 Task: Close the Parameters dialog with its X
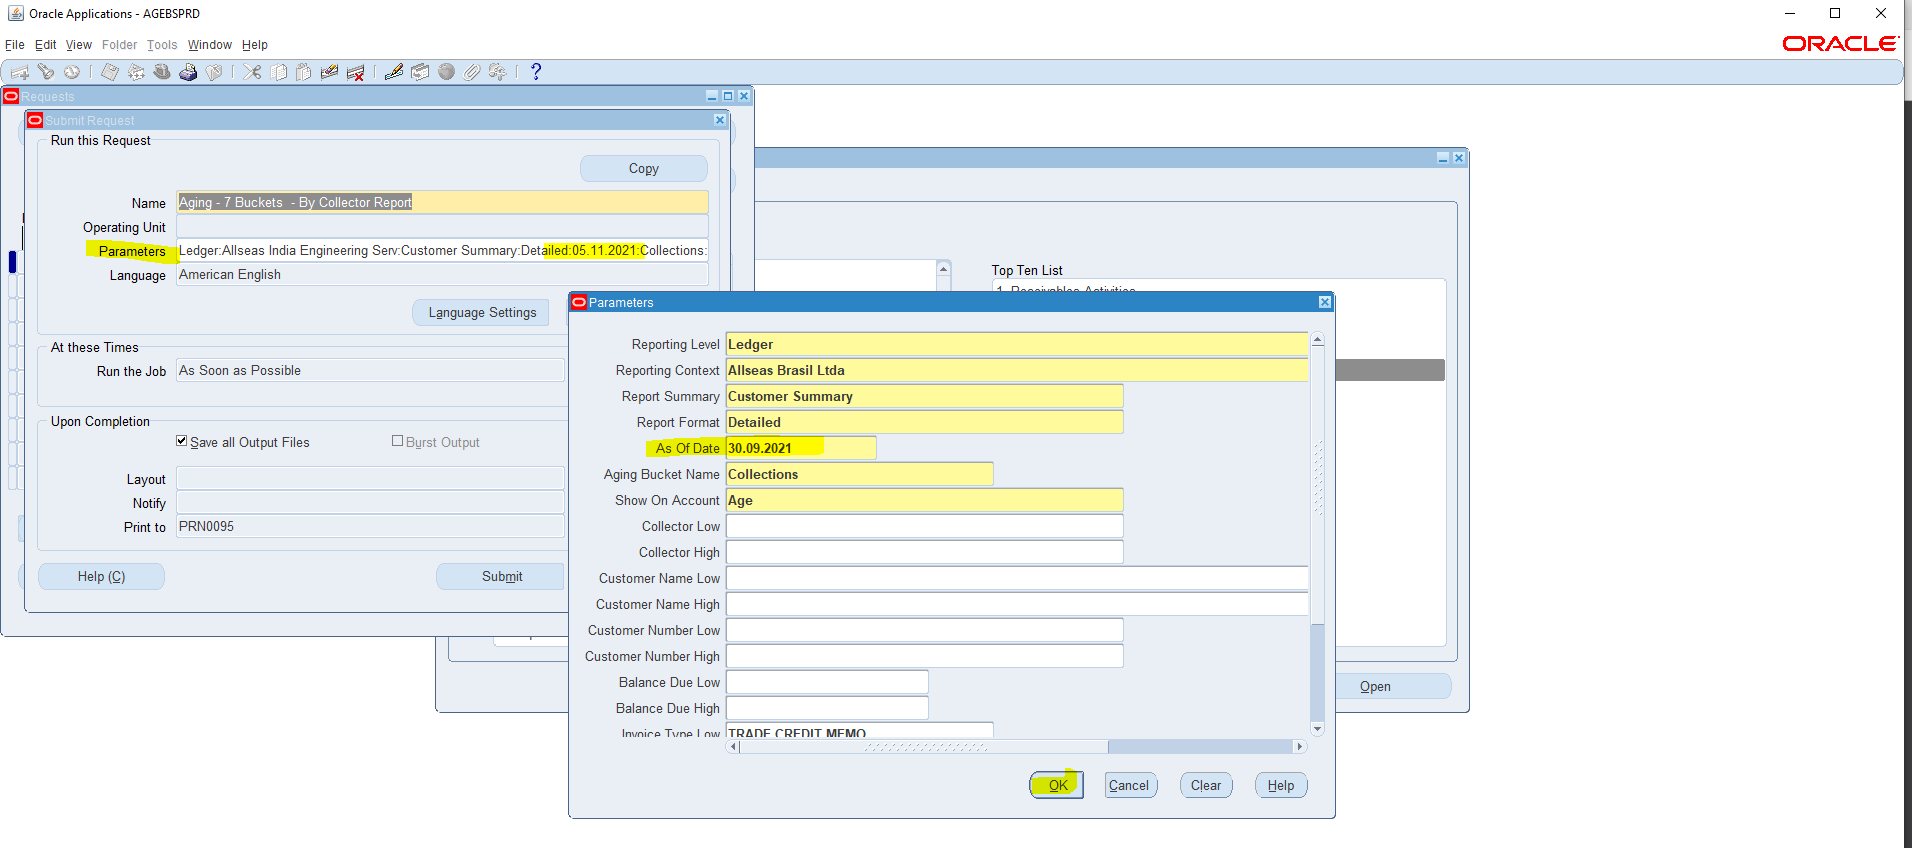(1325, 302)
